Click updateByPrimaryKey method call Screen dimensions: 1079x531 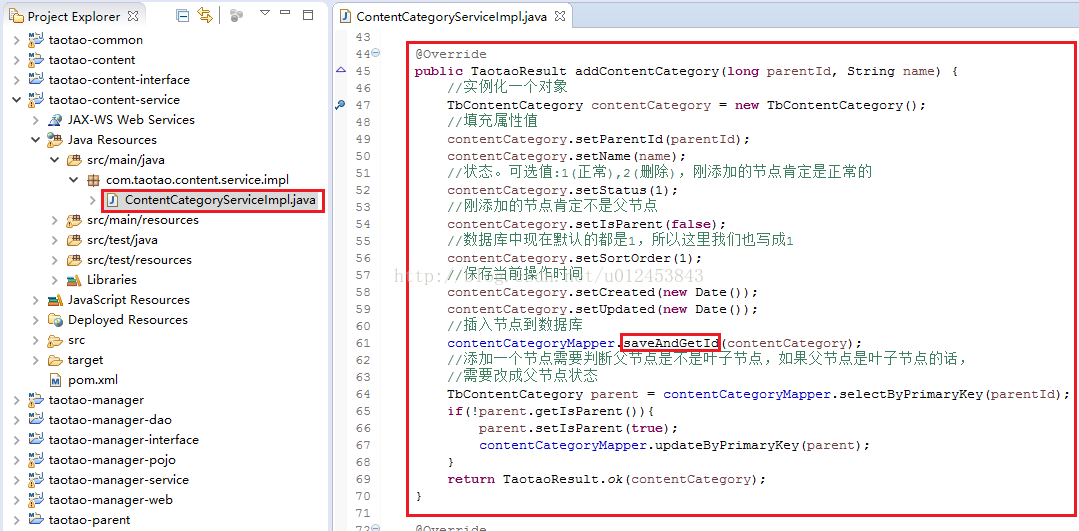[x=728, y=445]
